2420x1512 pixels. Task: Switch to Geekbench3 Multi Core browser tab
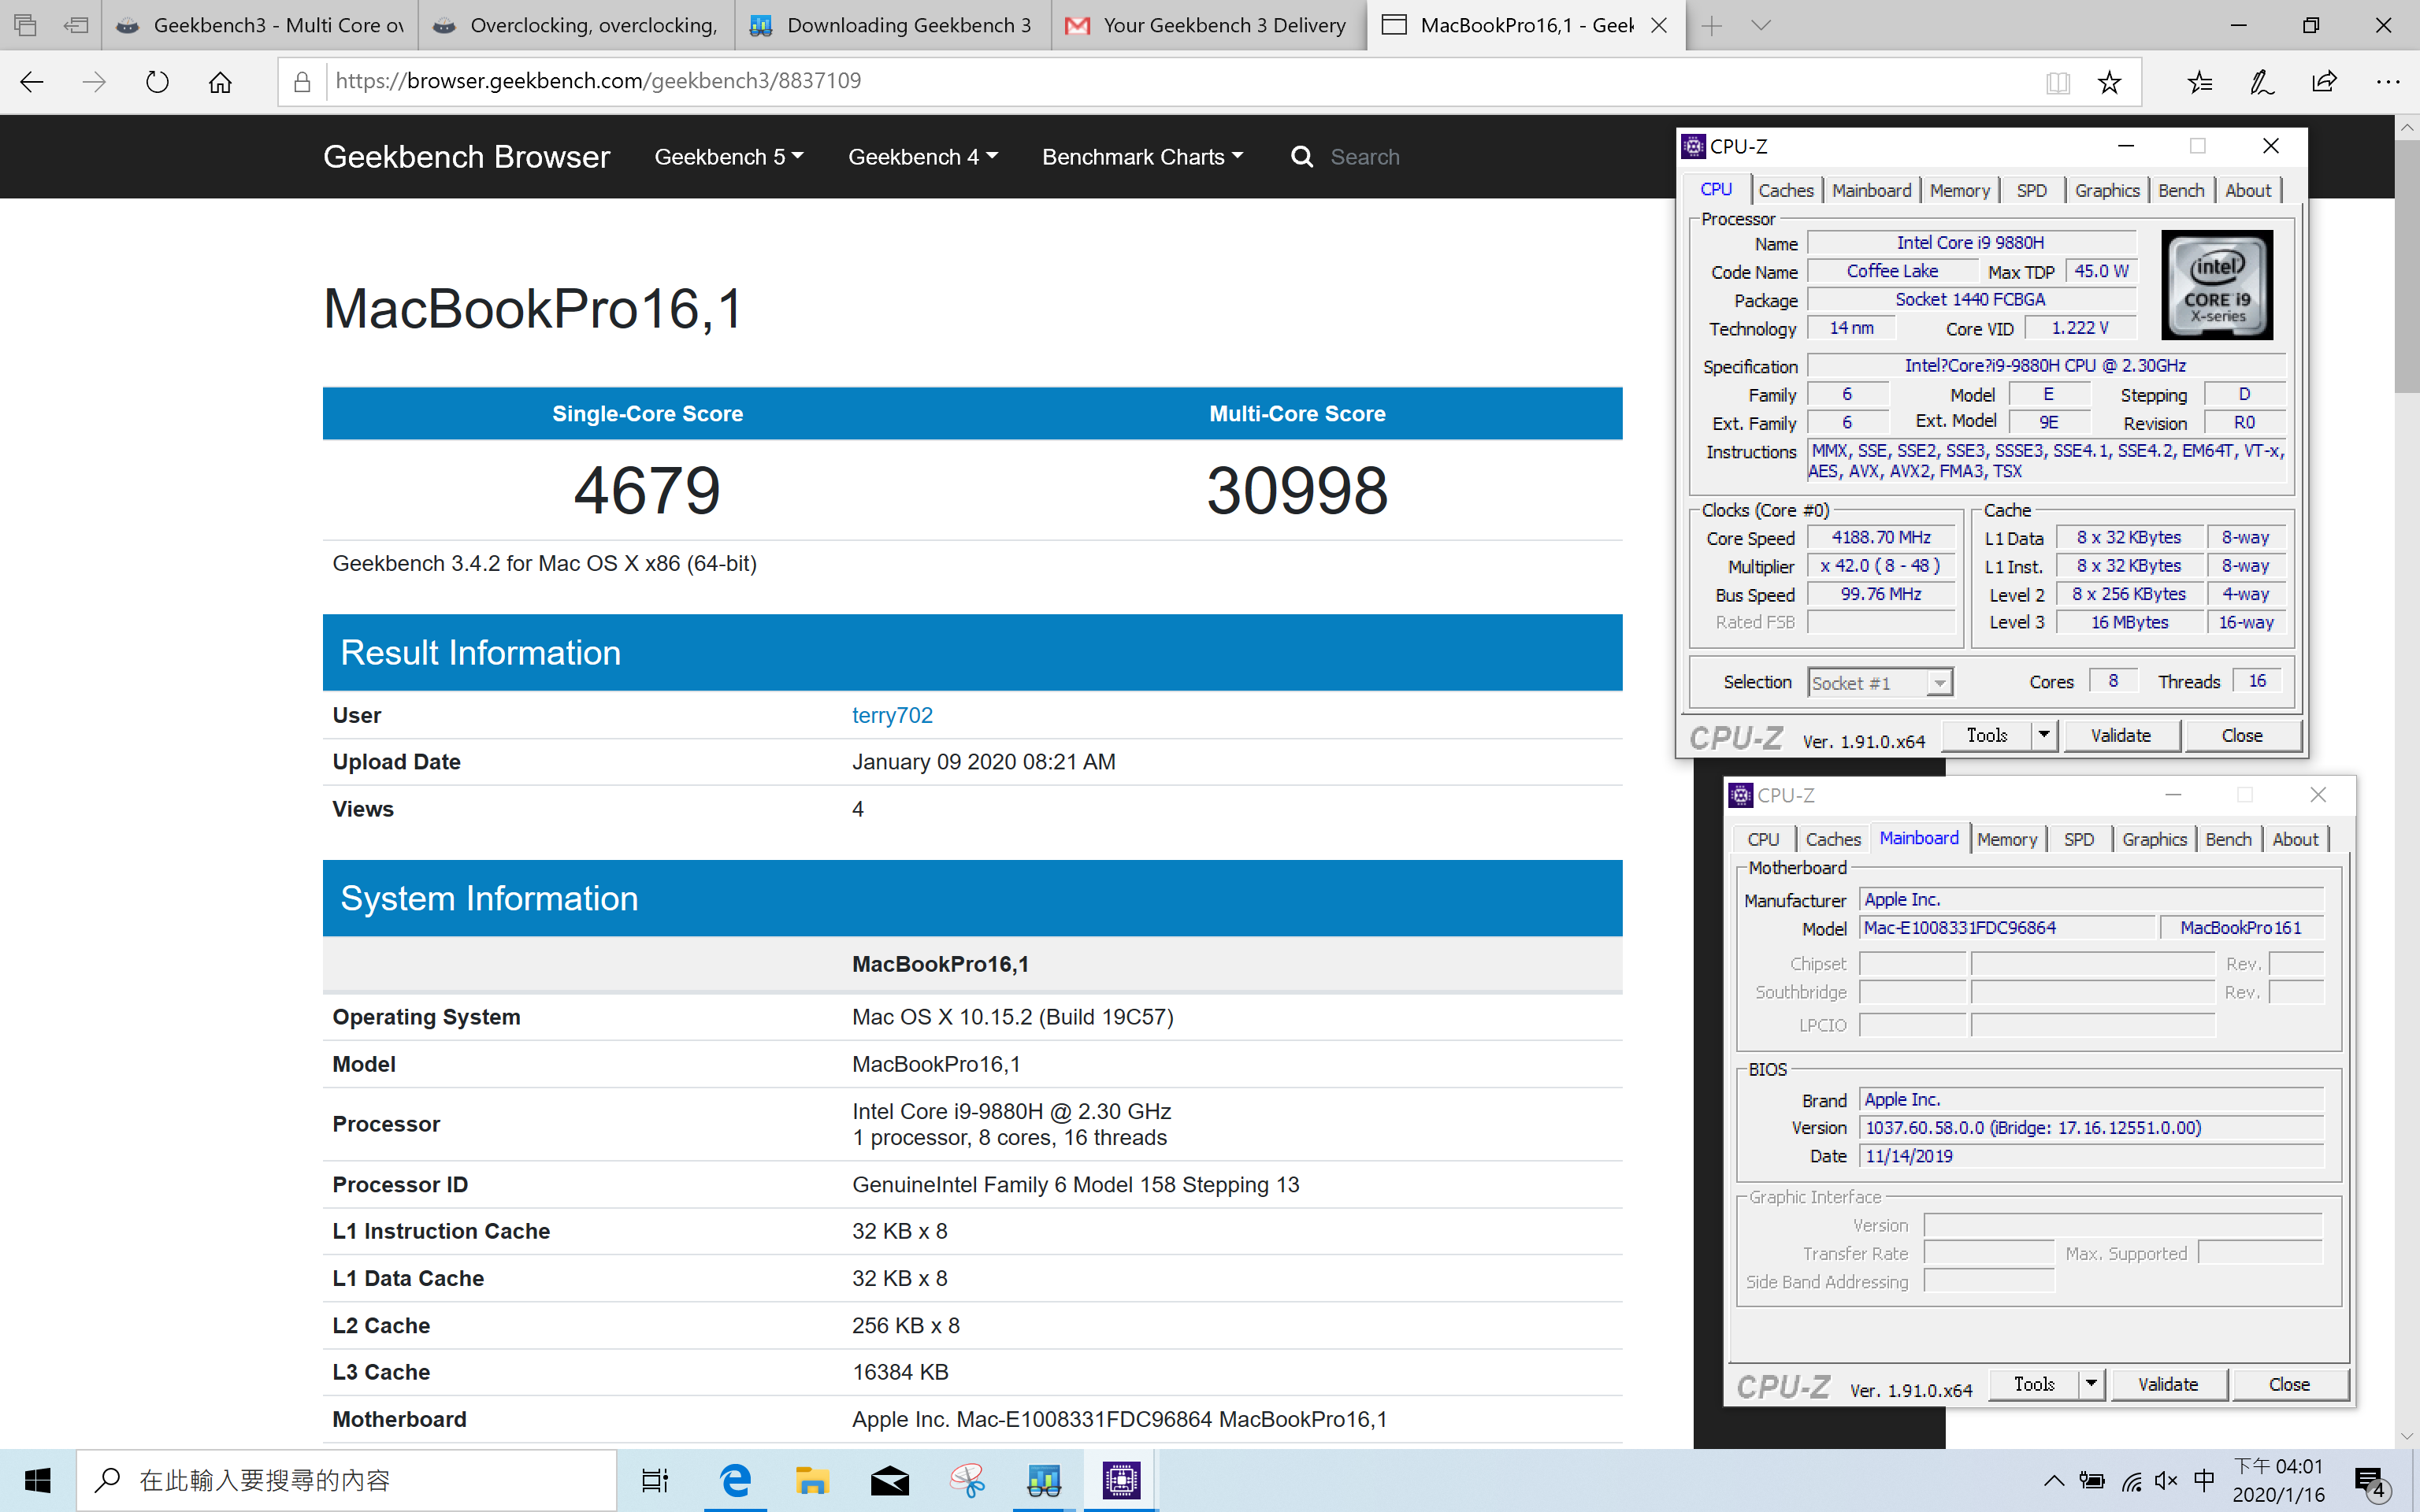point(258,26)
